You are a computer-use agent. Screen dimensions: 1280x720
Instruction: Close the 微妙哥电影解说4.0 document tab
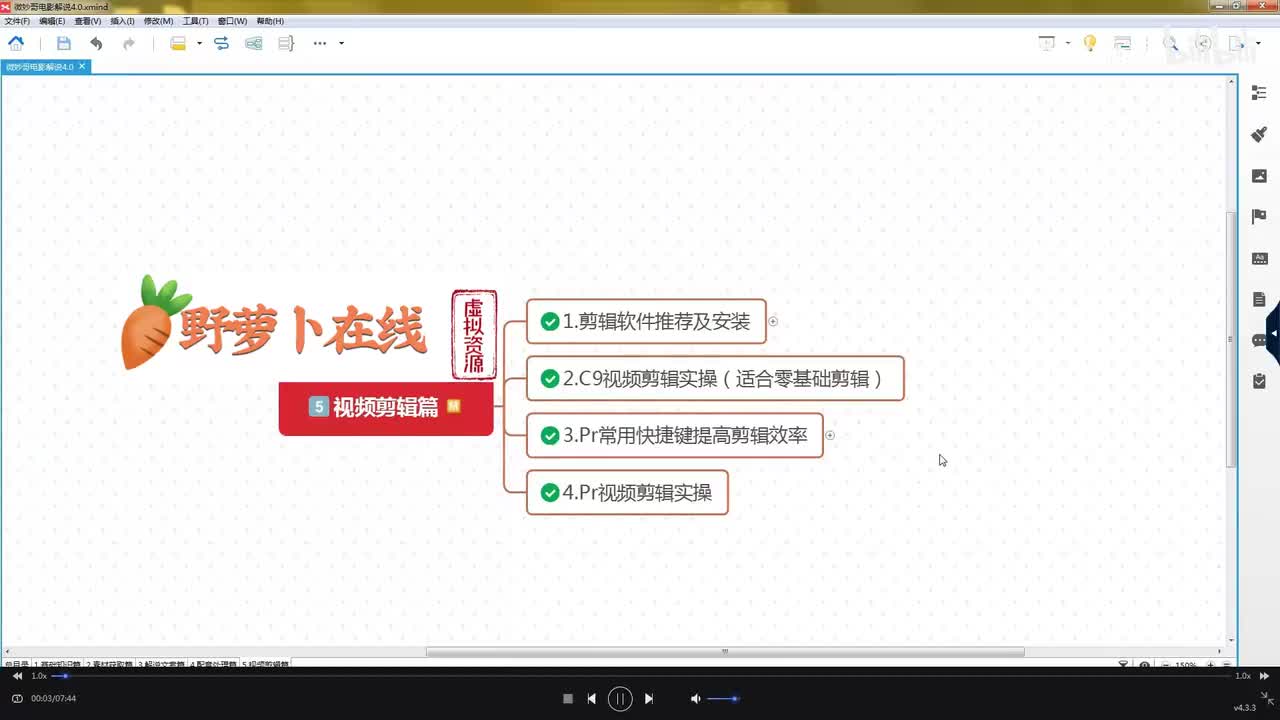click(x=83, y=66)
